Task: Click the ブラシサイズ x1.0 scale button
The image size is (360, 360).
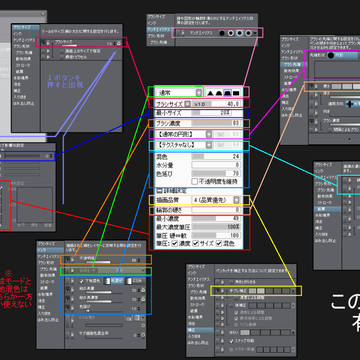Action: (x=201, y=104)
